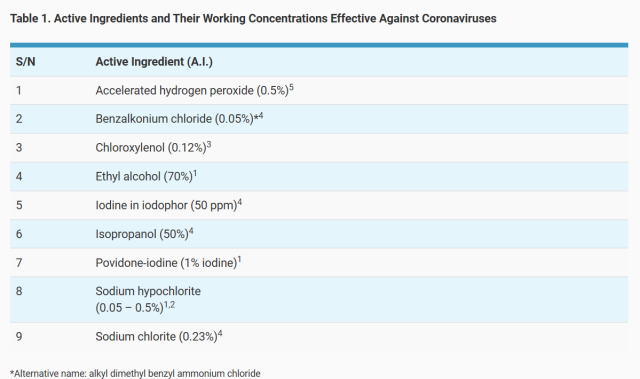Open footnote 5 superscript after hydrogen peroxide
Viewport: 640px width, 379px height.
[x=291, y=87]
